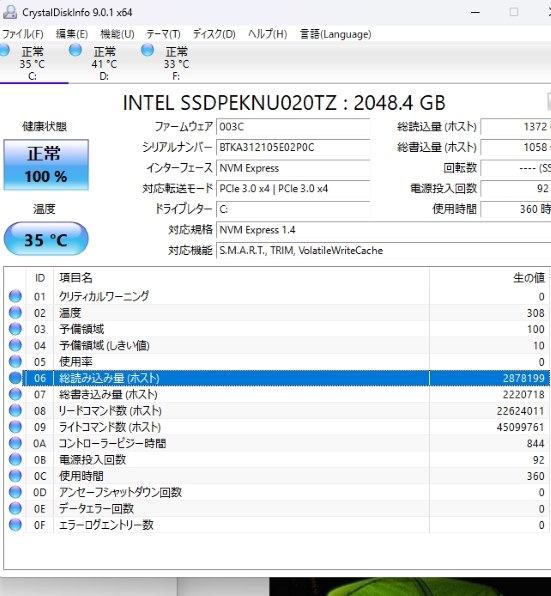Click status orb of row 01 クリティカルワーニング

(15, 296)
